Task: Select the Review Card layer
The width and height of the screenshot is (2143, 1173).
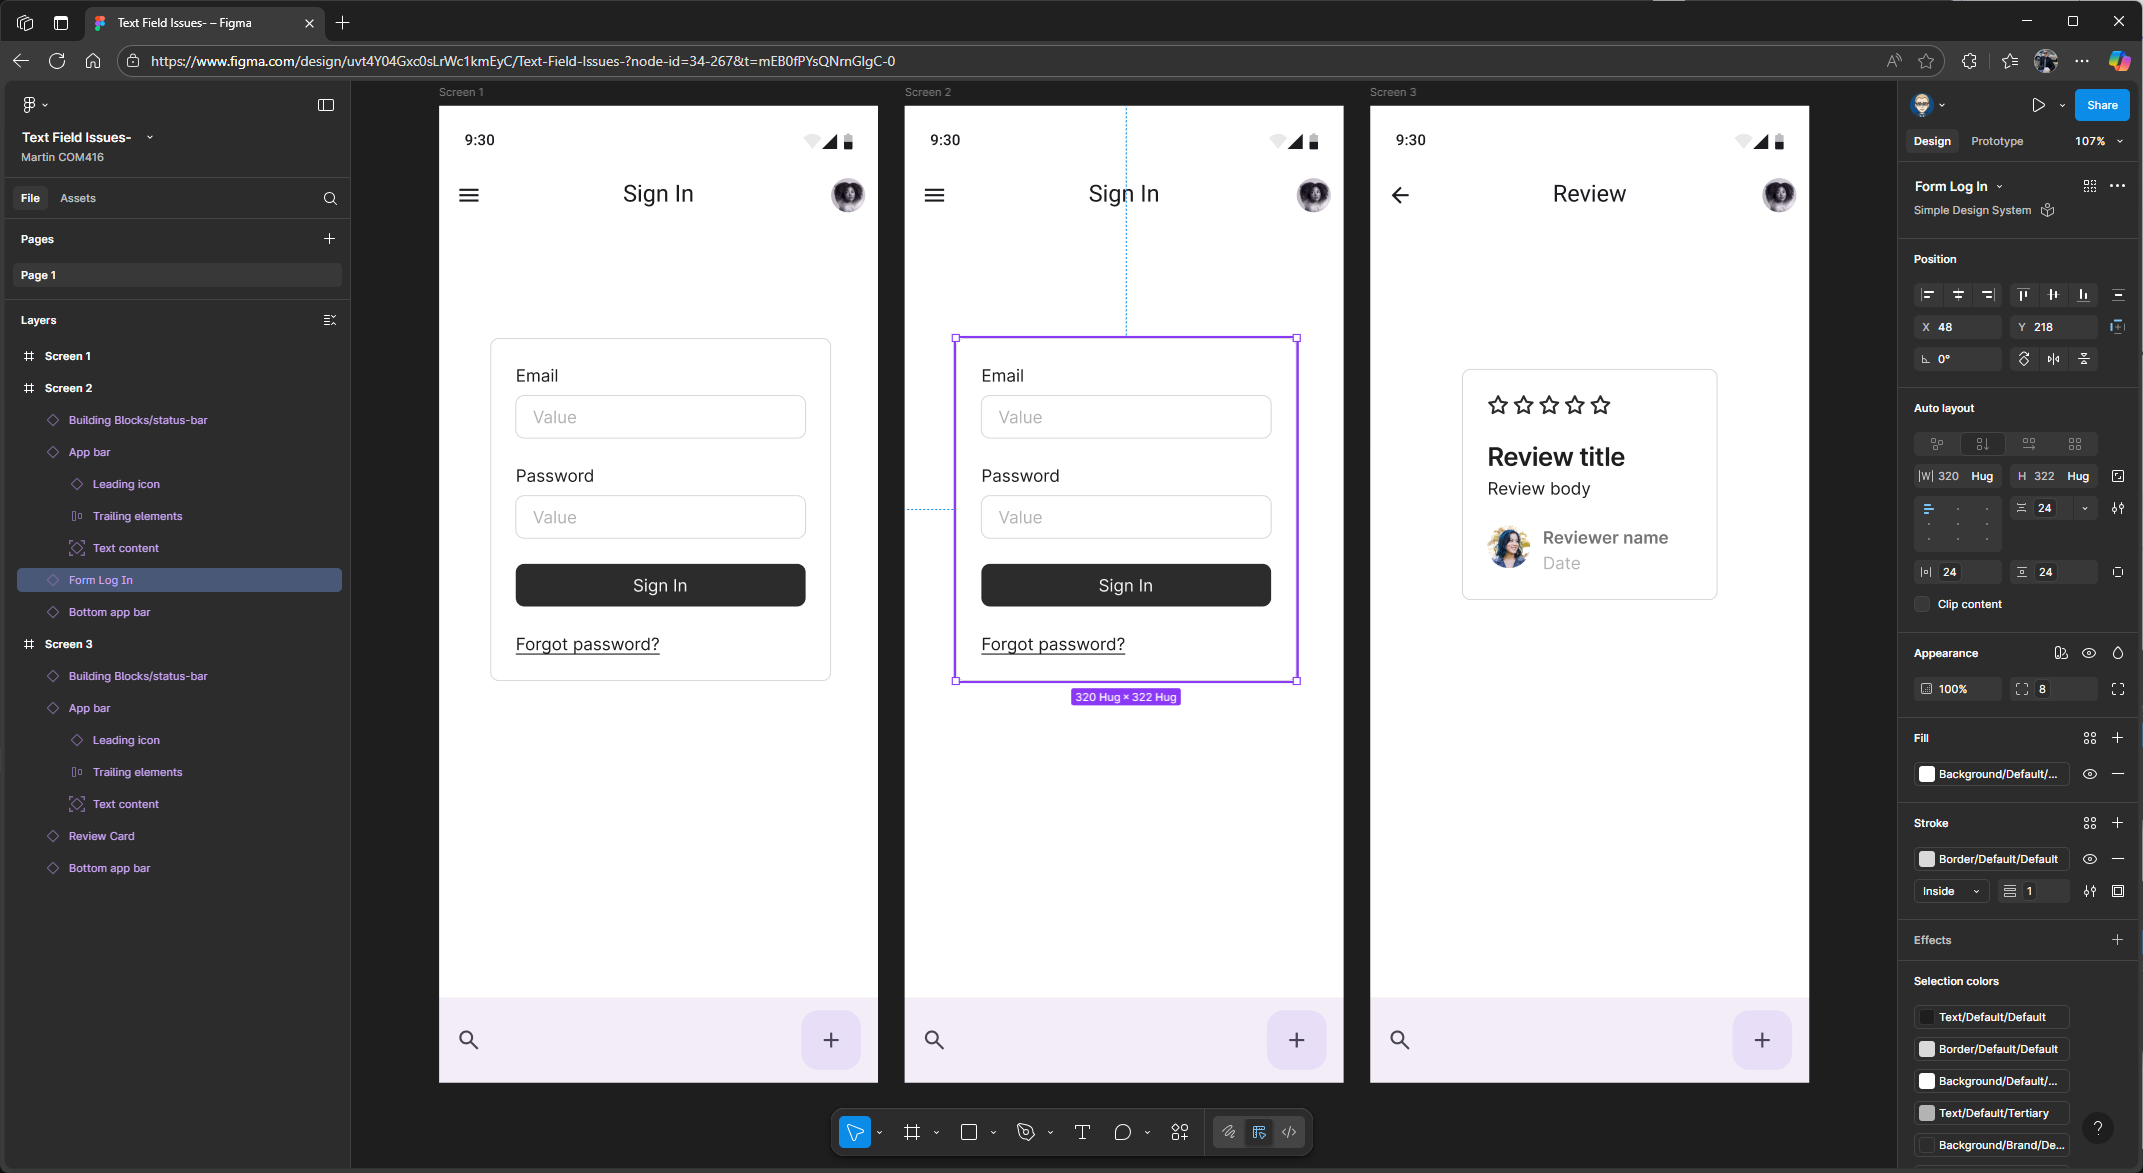Action: [101, 836]
